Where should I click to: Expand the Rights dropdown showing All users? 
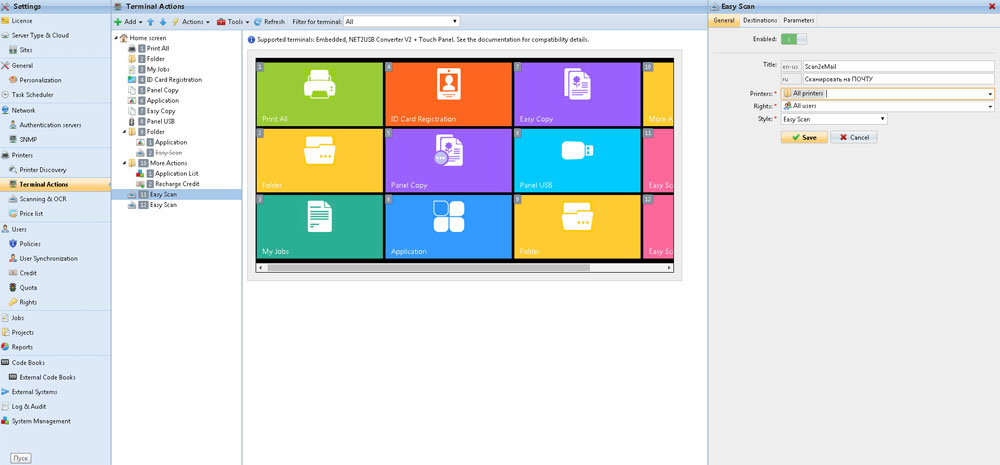pyautogui.click(x=888, y=106)
